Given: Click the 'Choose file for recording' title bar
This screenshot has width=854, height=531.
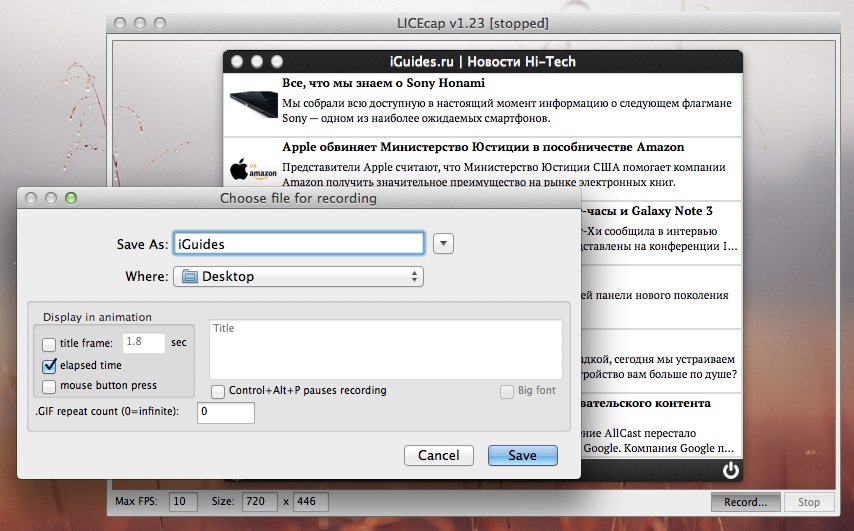Looking at the screenshot, I should [298, 198].
